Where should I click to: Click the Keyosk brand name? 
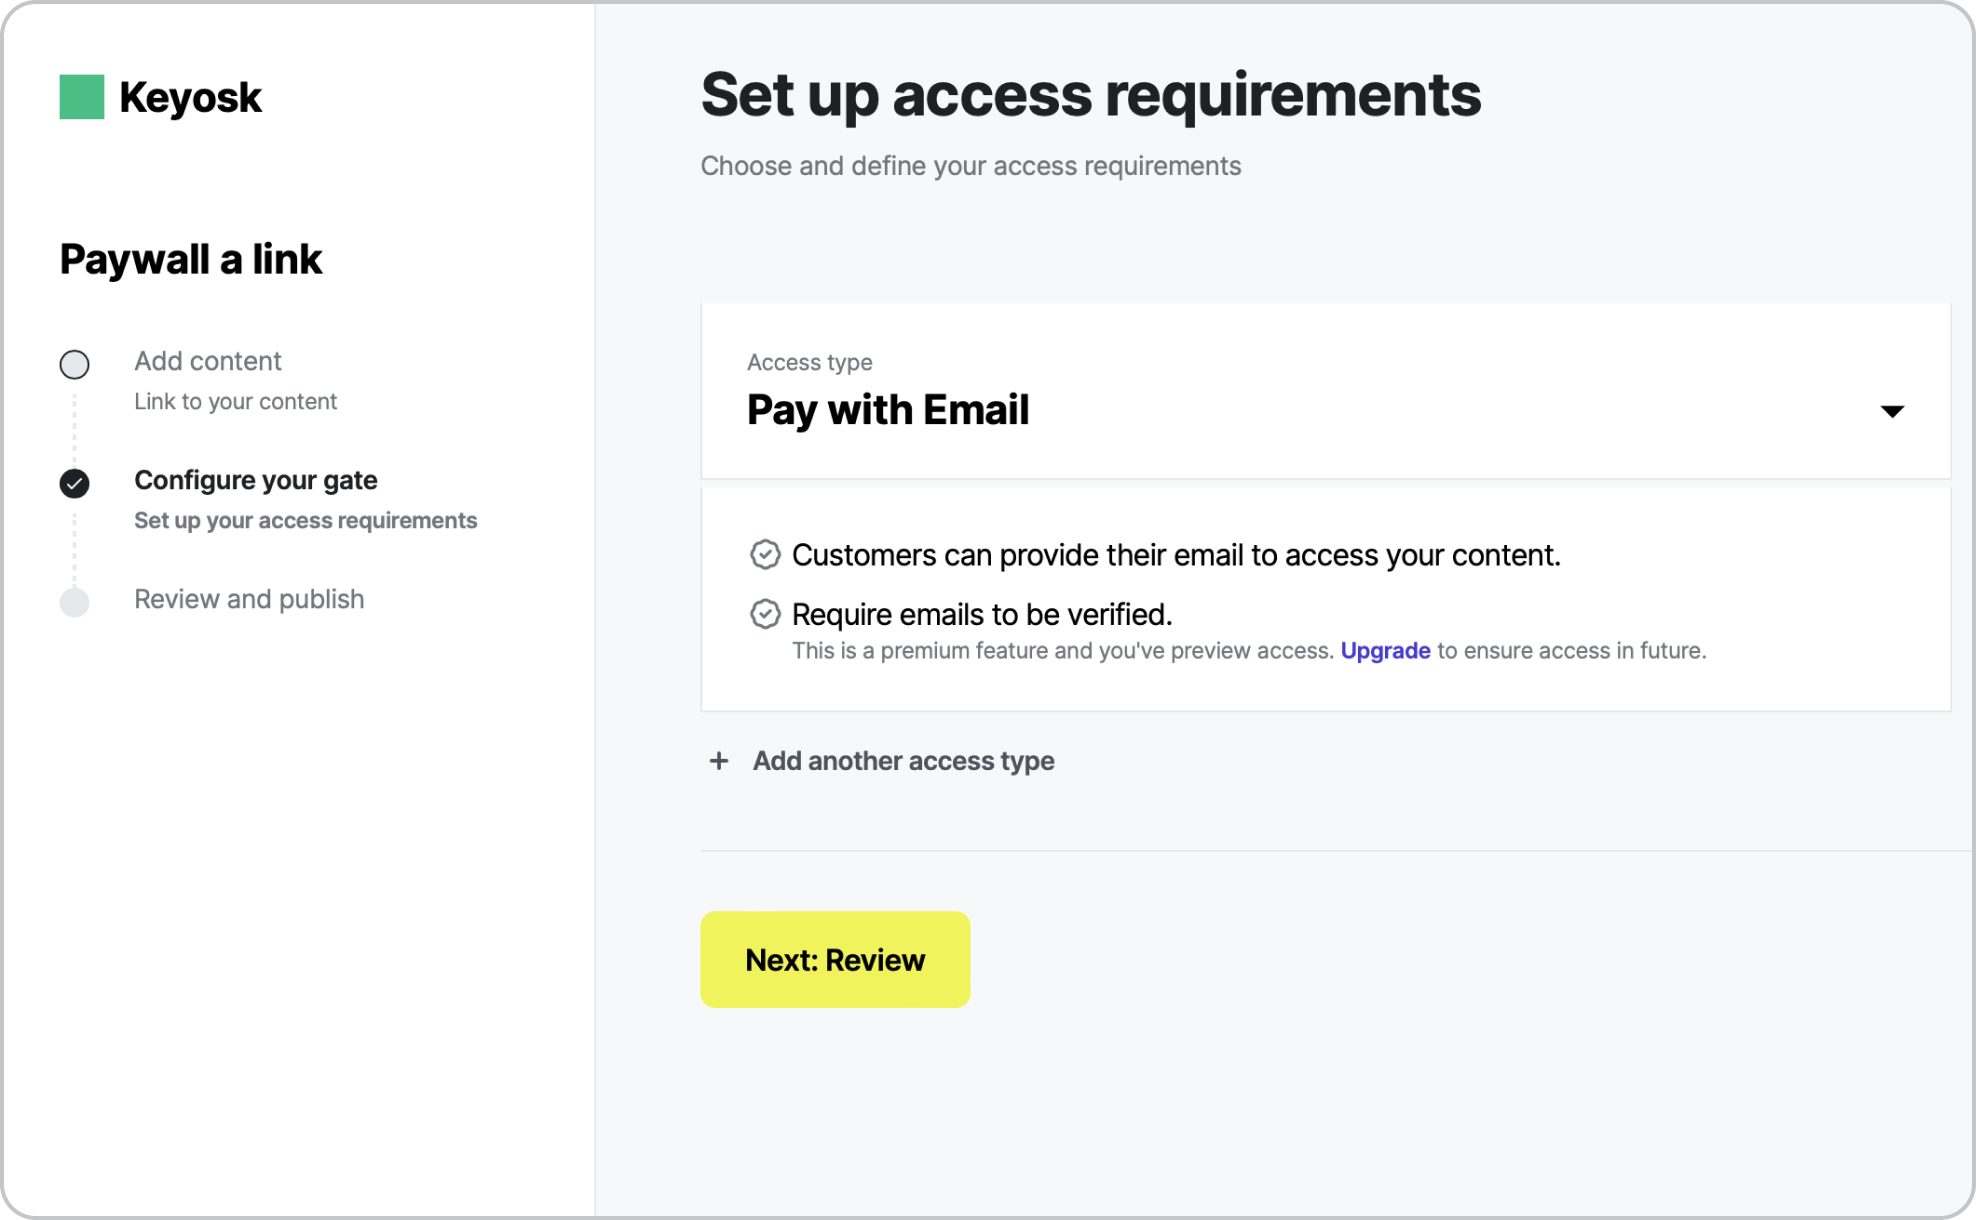coord(190,98)
